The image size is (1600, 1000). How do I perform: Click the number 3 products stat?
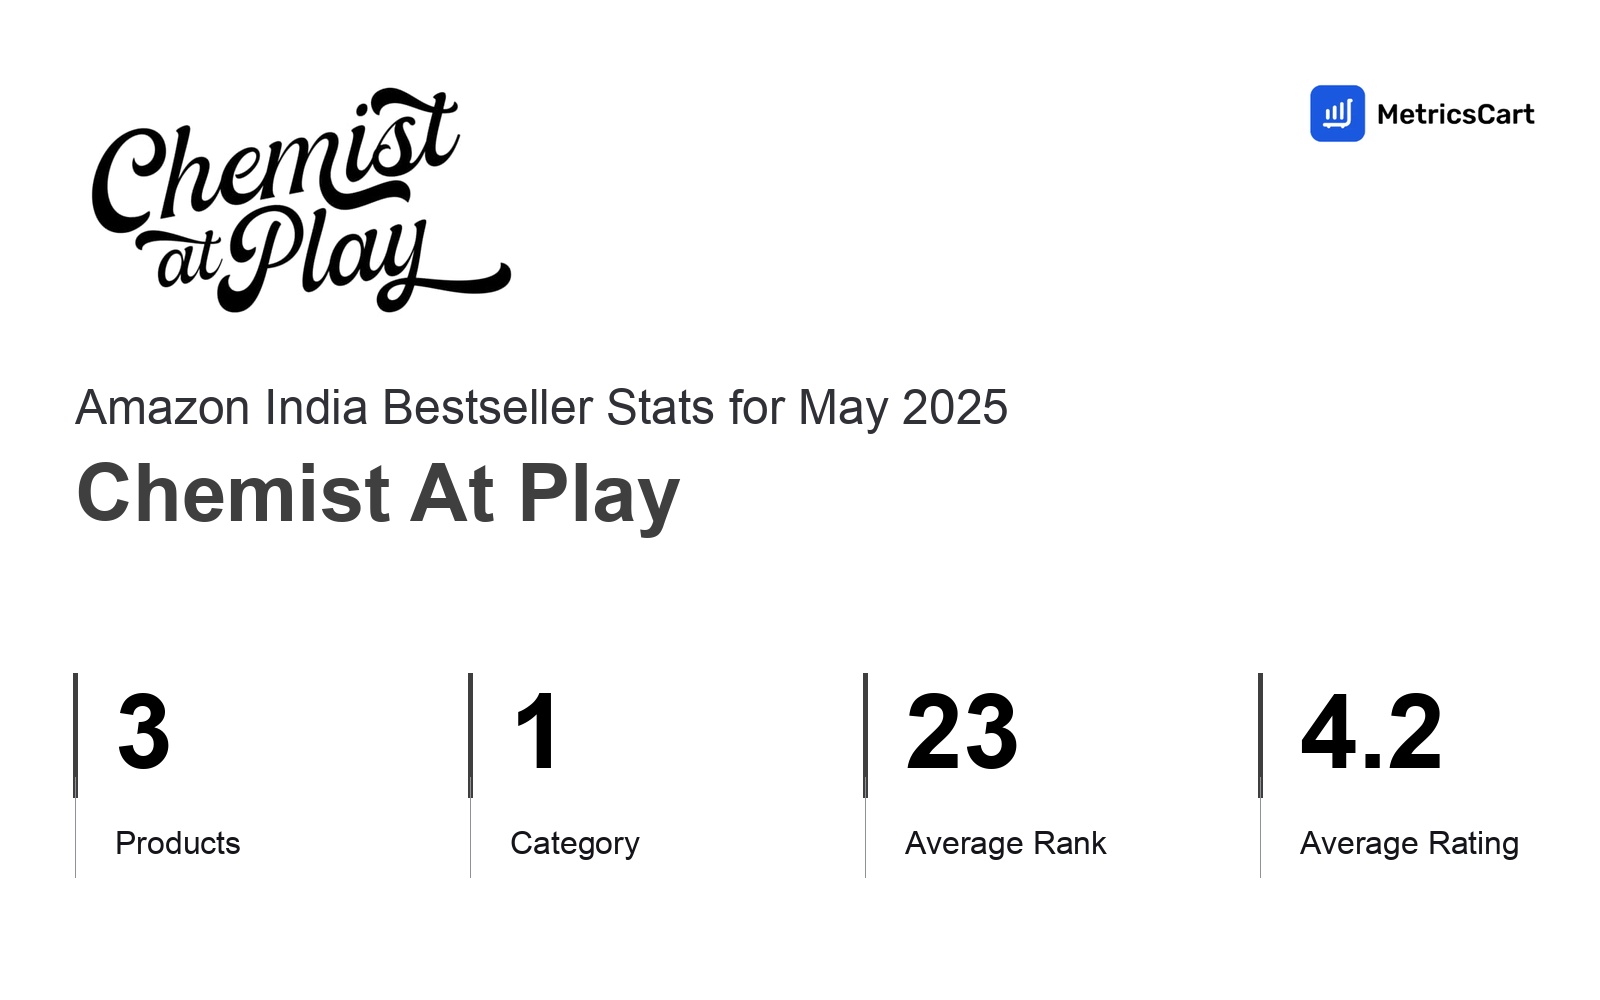click(x=144, y=732)
